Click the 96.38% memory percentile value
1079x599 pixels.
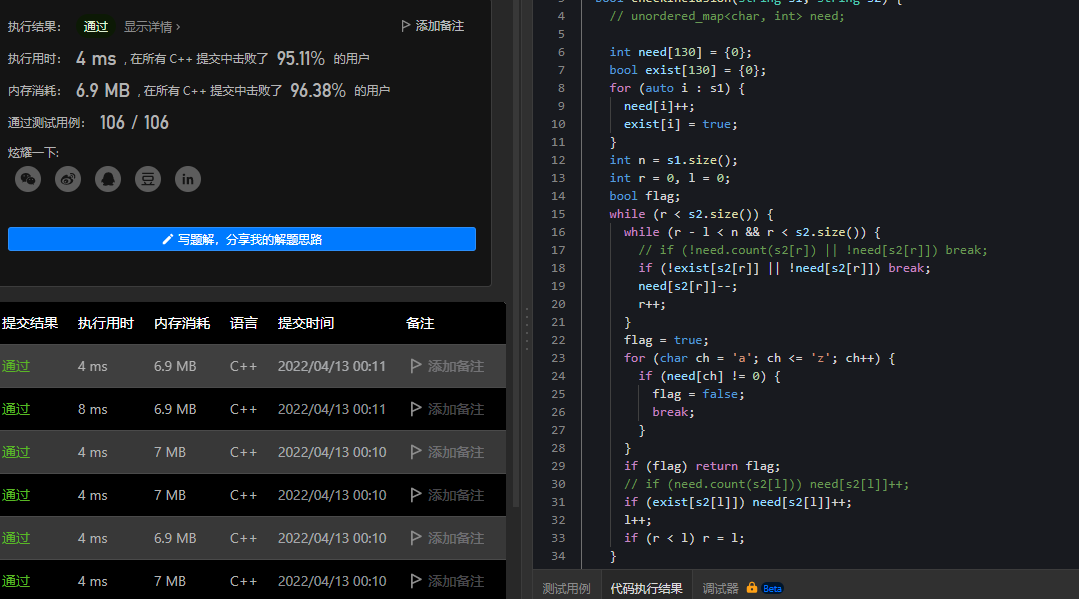point(318,90)
